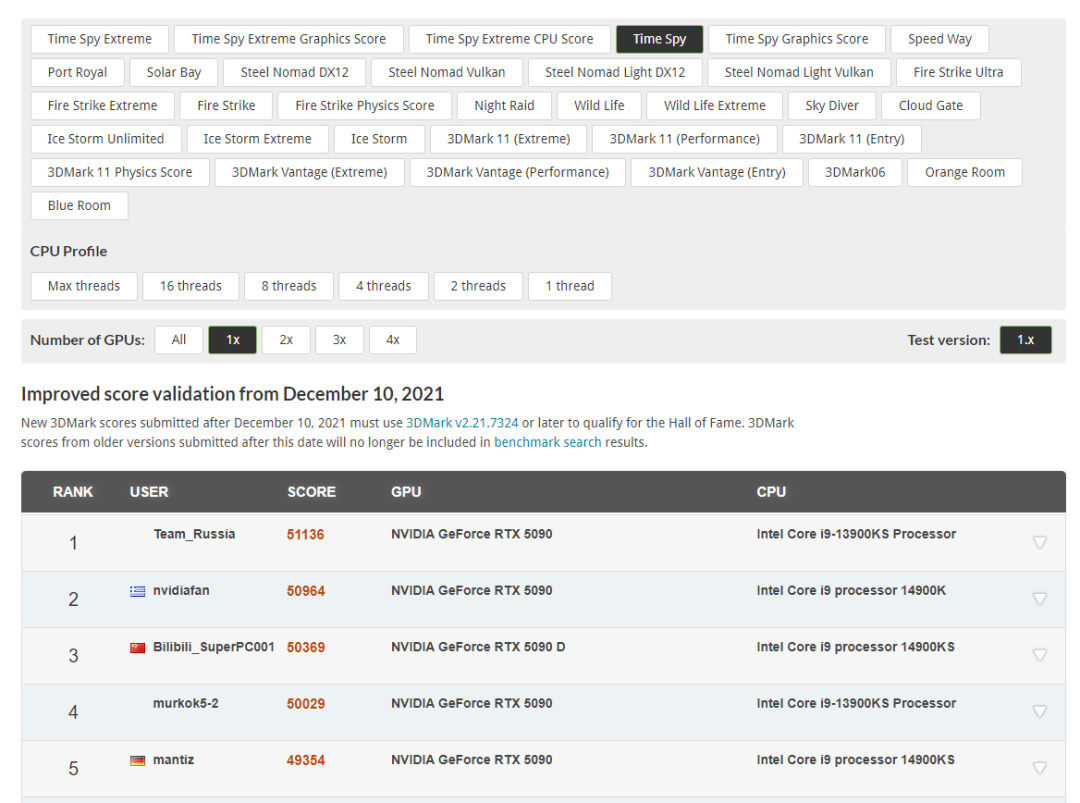Screen dimensions: 1080x803
Task: Select 3DMark 11 (Extreme)
Action: [508, 139]
